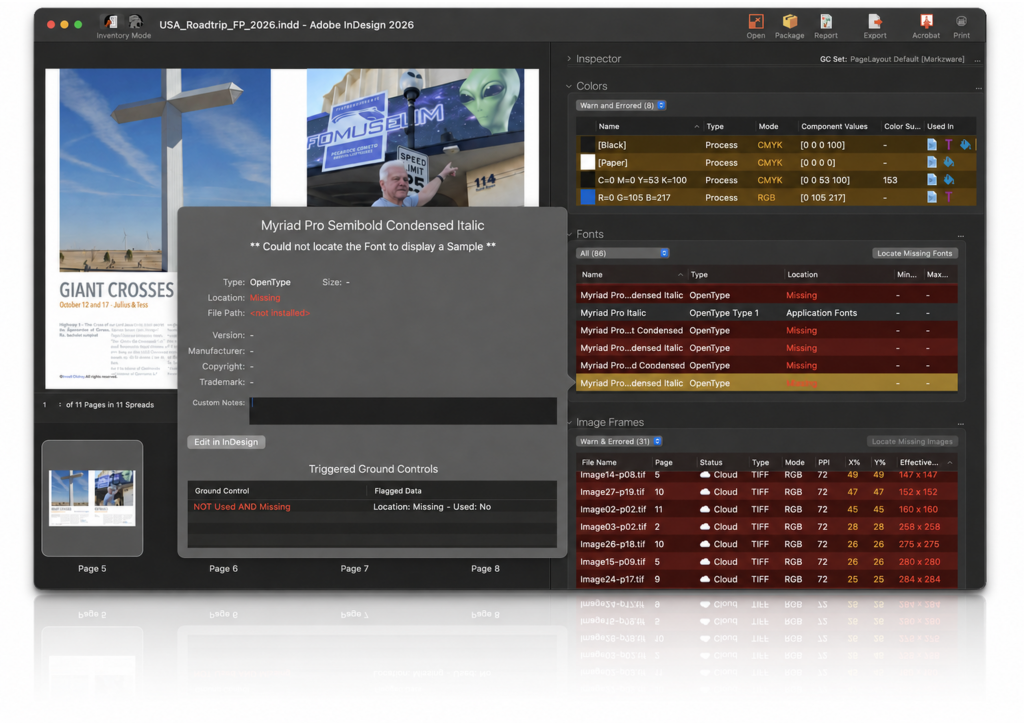The image size is (1024, 725).
Task: Select the blue R=0 G=105 B=217 swatch
Action: click(588, 197)
